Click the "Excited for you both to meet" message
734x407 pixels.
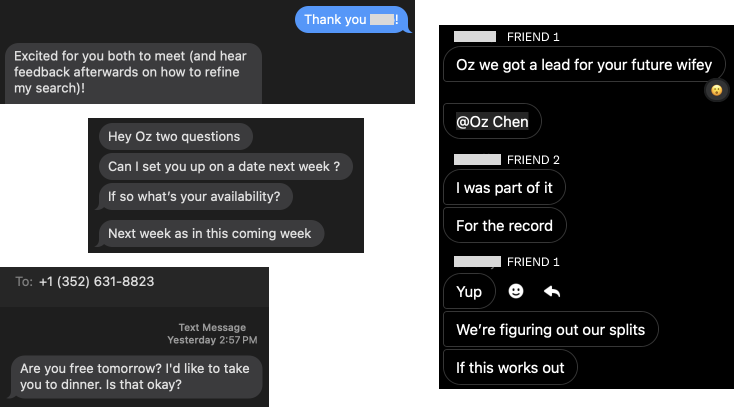coord(133,72)
